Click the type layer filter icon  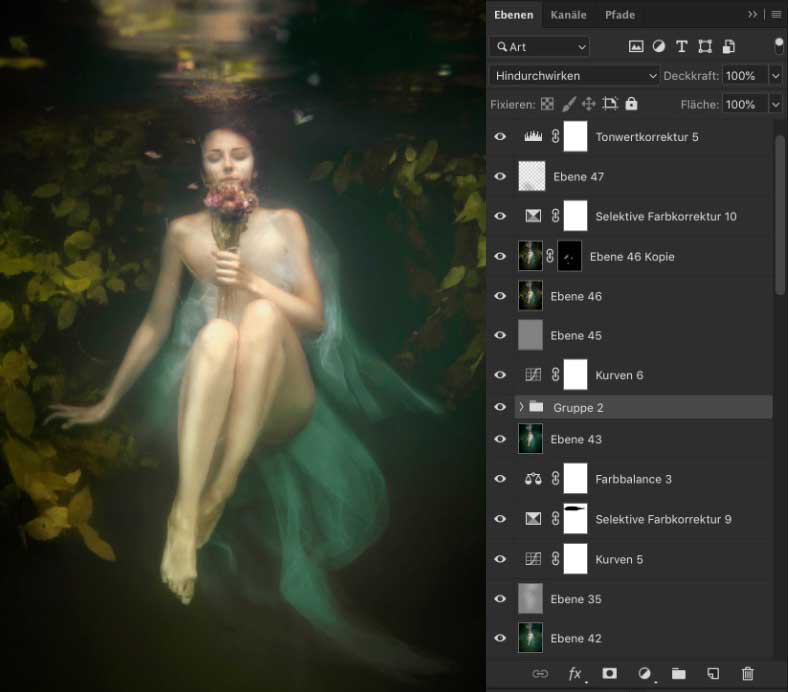click(682, 47)
